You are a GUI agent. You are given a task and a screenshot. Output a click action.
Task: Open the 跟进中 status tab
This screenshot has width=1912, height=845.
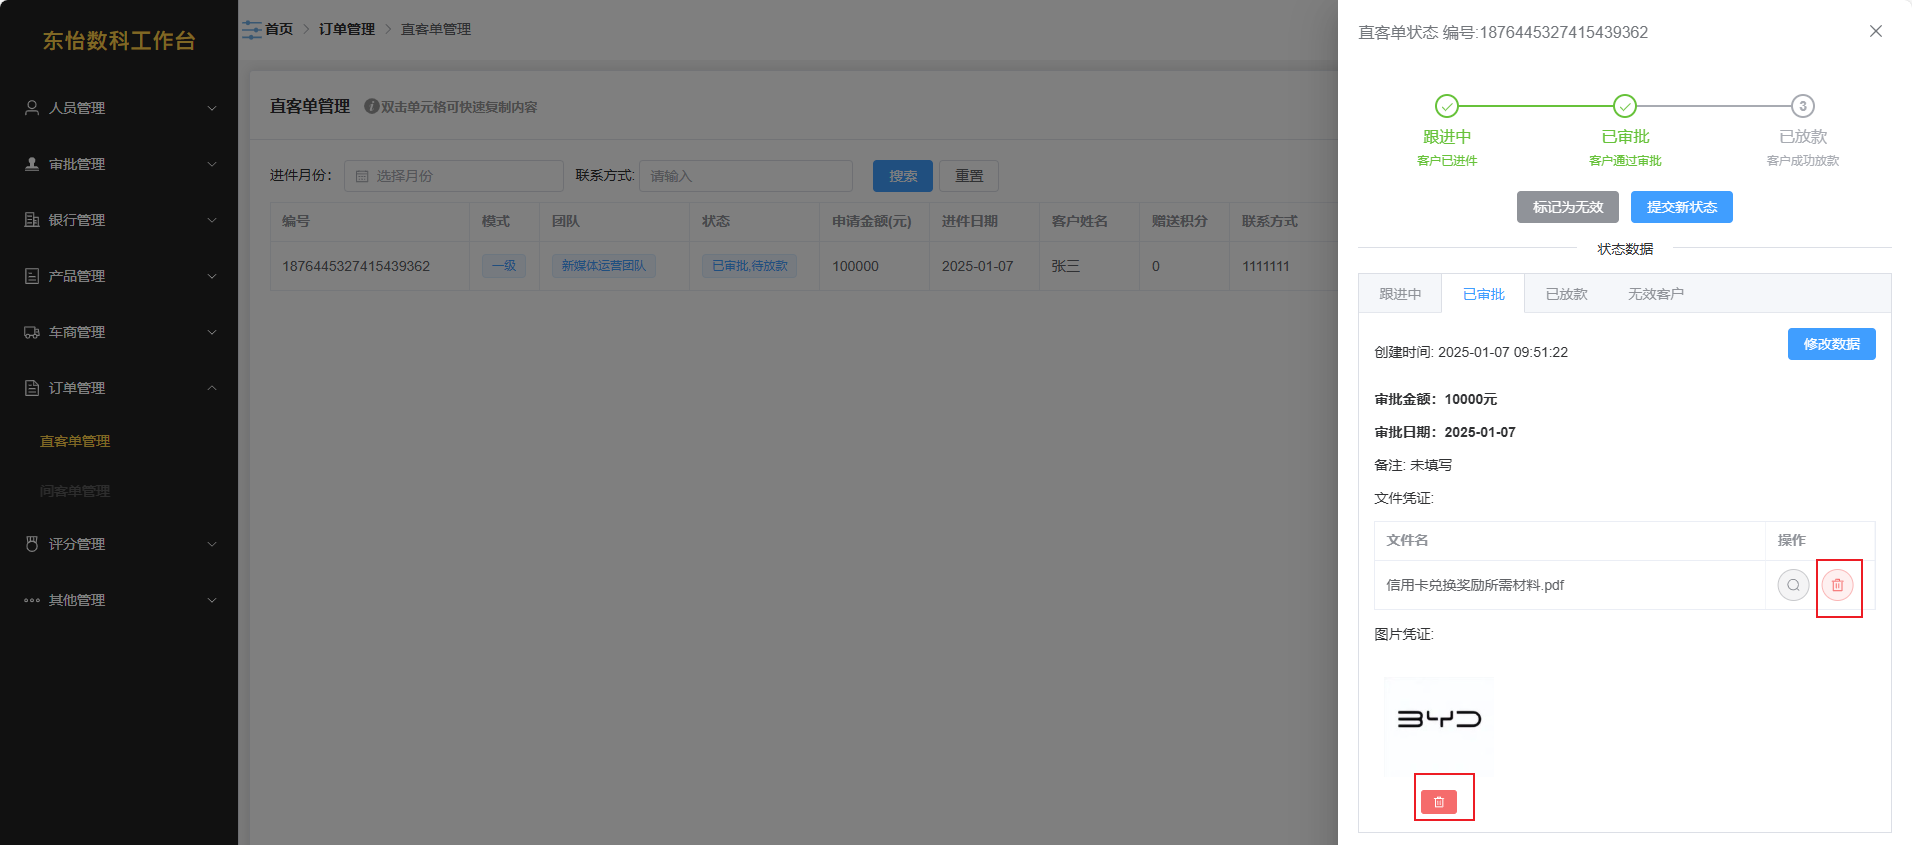click(1400, 294)
